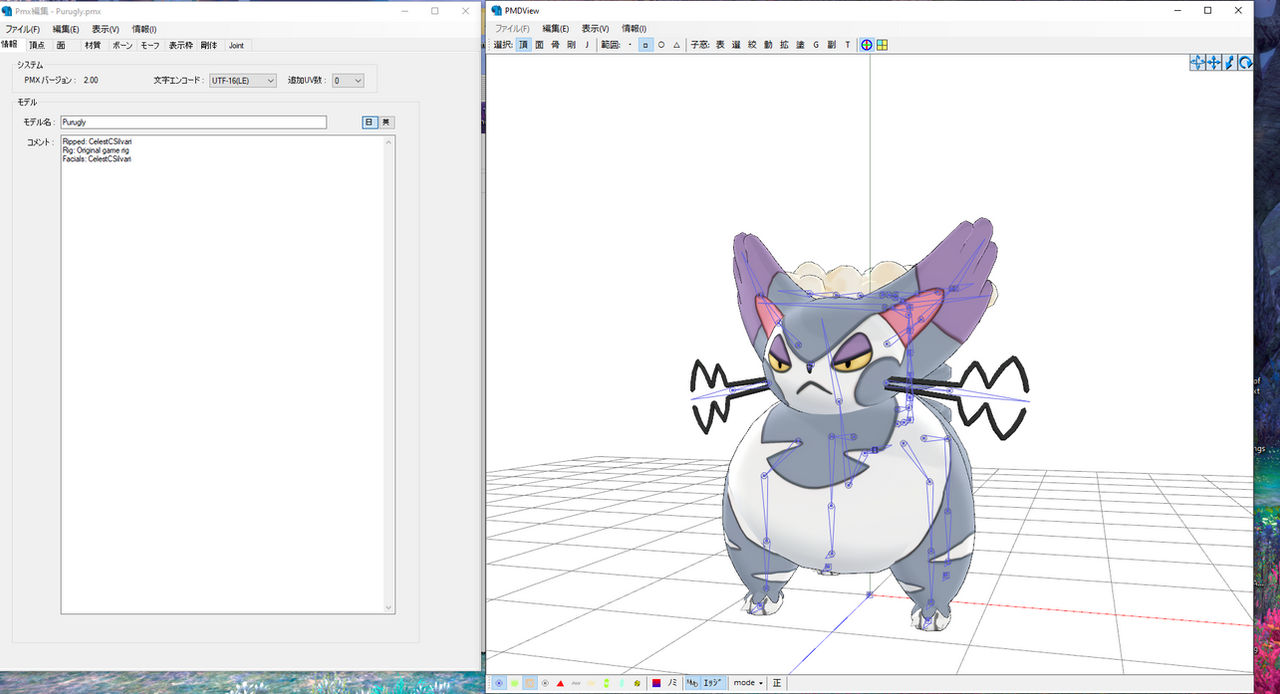Switch to the Joint tab
Viewport: 1280px width, 694px height.
click(x=236, y=45)
